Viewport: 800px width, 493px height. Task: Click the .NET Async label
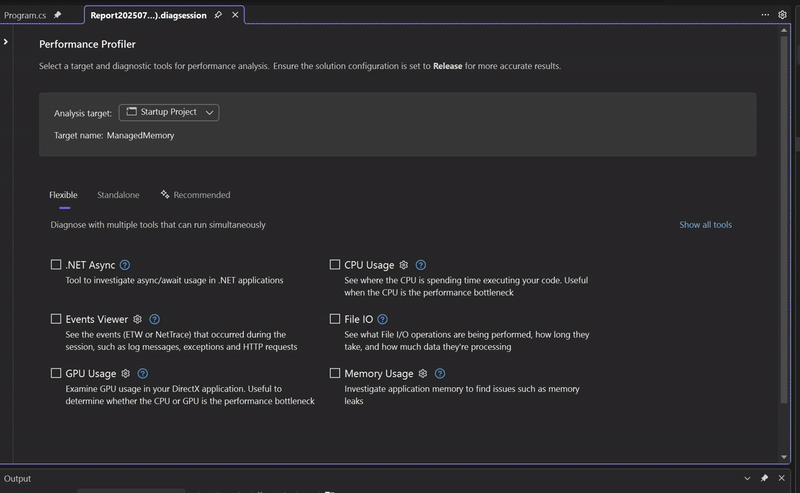pyautogui.click(x=90, y=265)
